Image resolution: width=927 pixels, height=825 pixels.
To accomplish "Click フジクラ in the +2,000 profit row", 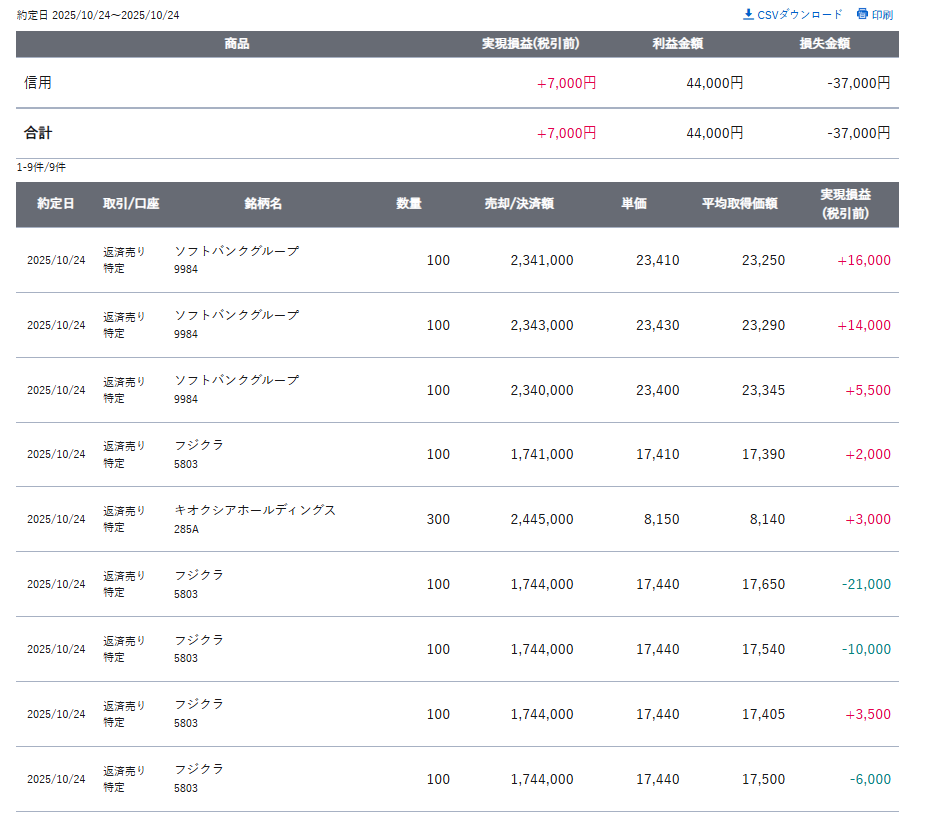I will [199, 445].
